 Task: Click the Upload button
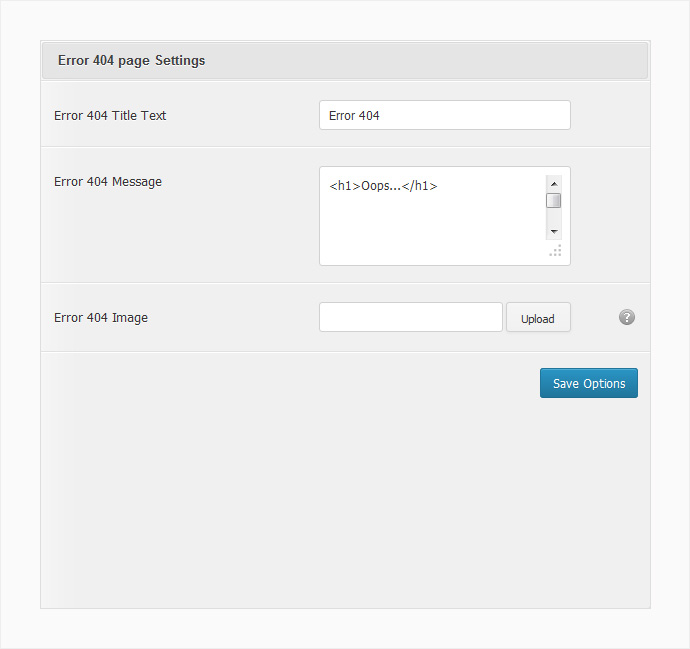[538, 317]
